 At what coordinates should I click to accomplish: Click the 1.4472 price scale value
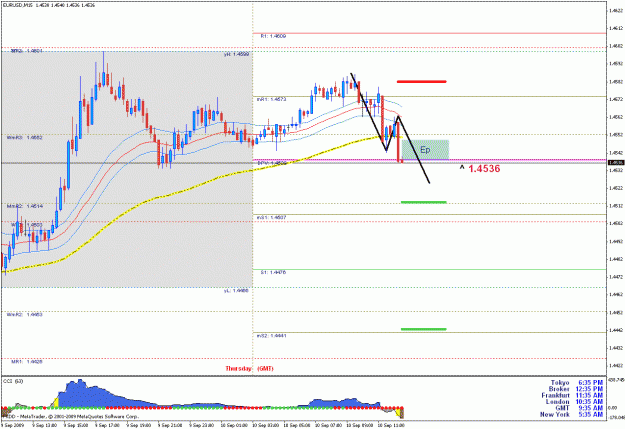(616, 276)
